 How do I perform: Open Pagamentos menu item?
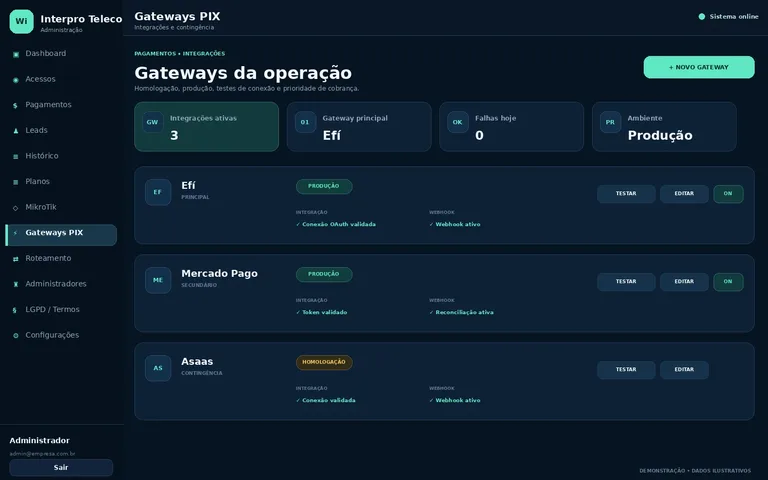(x=61, y=105)
